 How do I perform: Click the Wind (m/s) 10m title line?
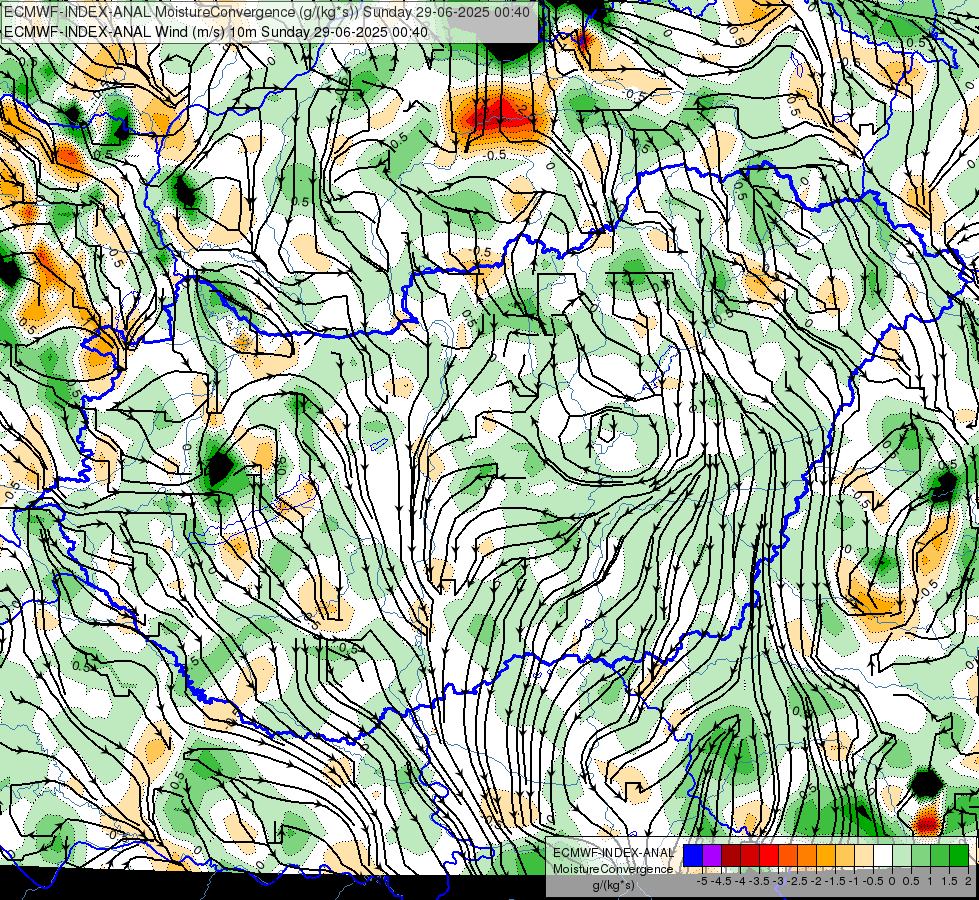pyautogui.click(x=216, y=32)
